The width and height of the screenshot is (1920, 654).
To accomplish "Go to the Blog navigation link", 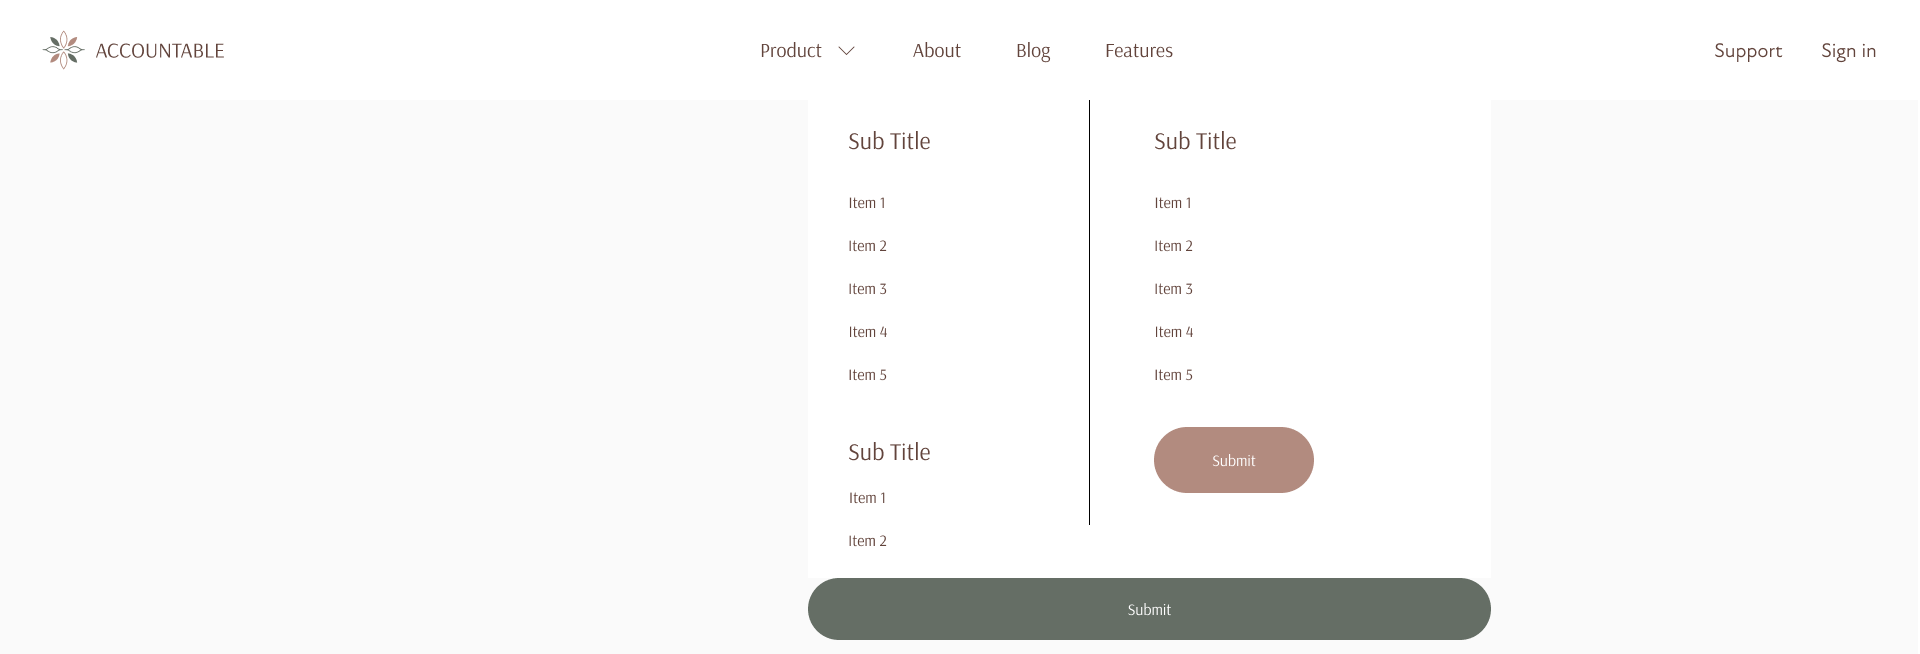I will [1032, 51].
